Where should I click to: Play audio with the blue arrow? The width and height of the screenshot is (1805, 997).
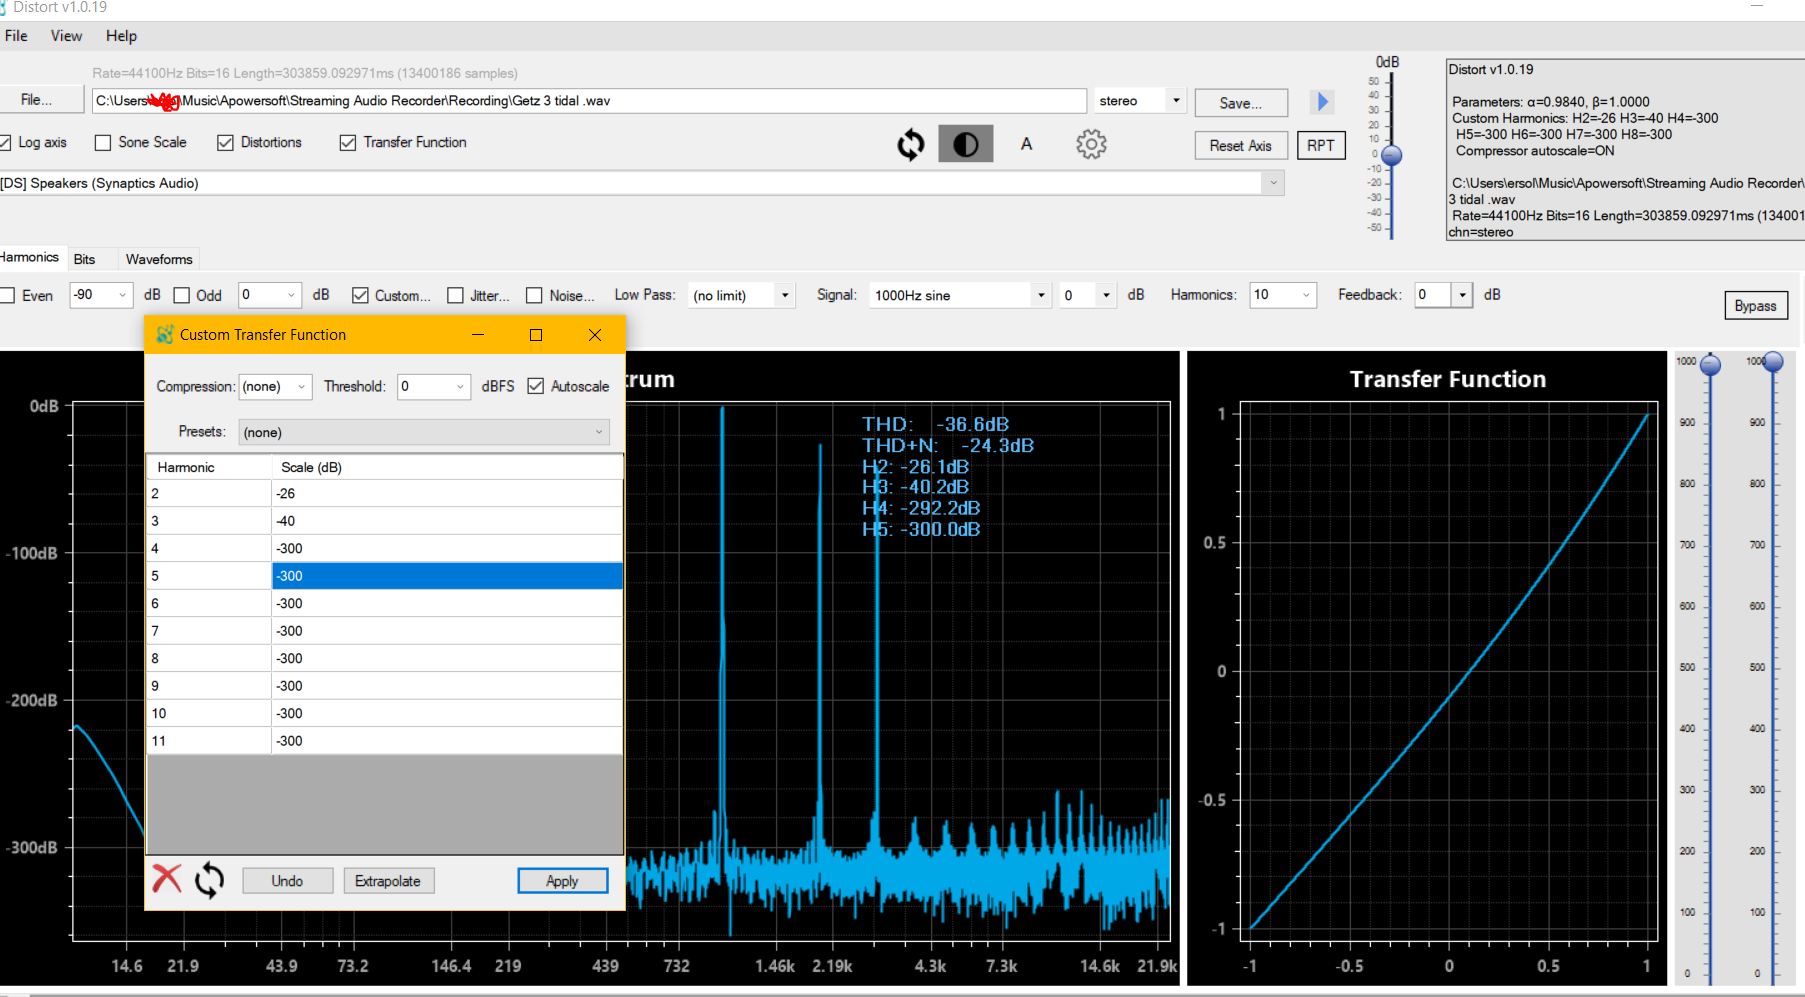point(1322,101)
